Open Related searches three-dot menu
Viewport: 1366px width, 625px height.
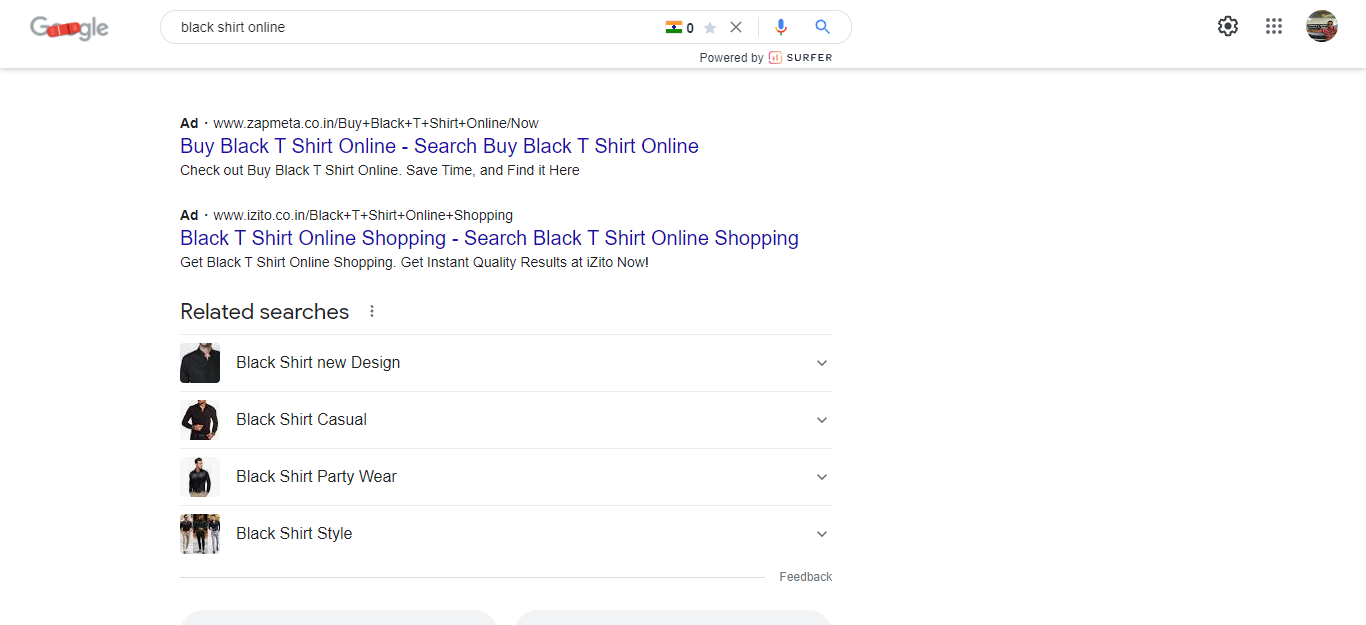(372, 311)
